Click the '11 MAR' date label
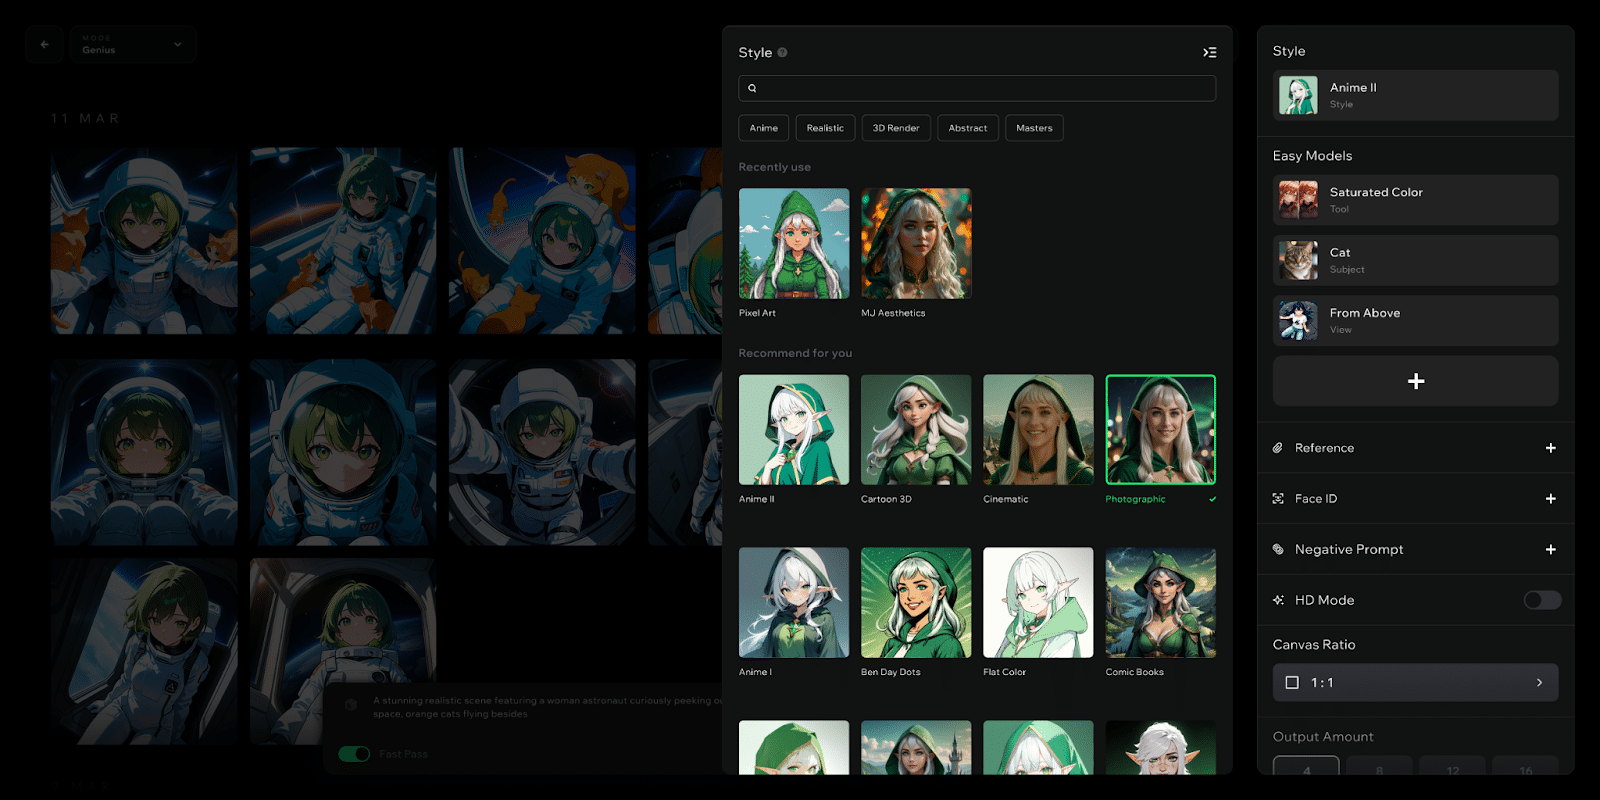Screen dimensions: 1600x800 [x=85, y=118]
